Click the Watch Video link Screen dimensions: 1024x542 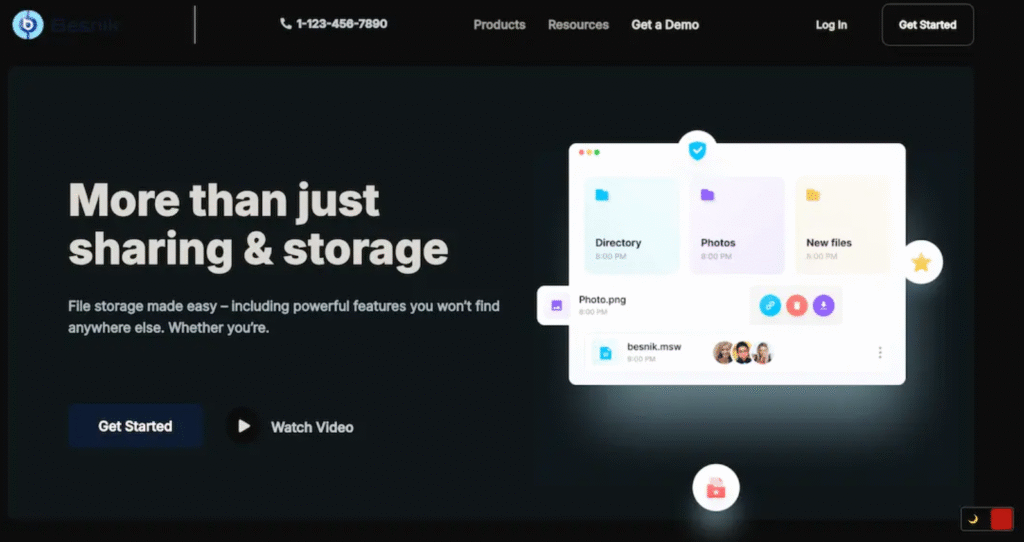coord(312,427)
